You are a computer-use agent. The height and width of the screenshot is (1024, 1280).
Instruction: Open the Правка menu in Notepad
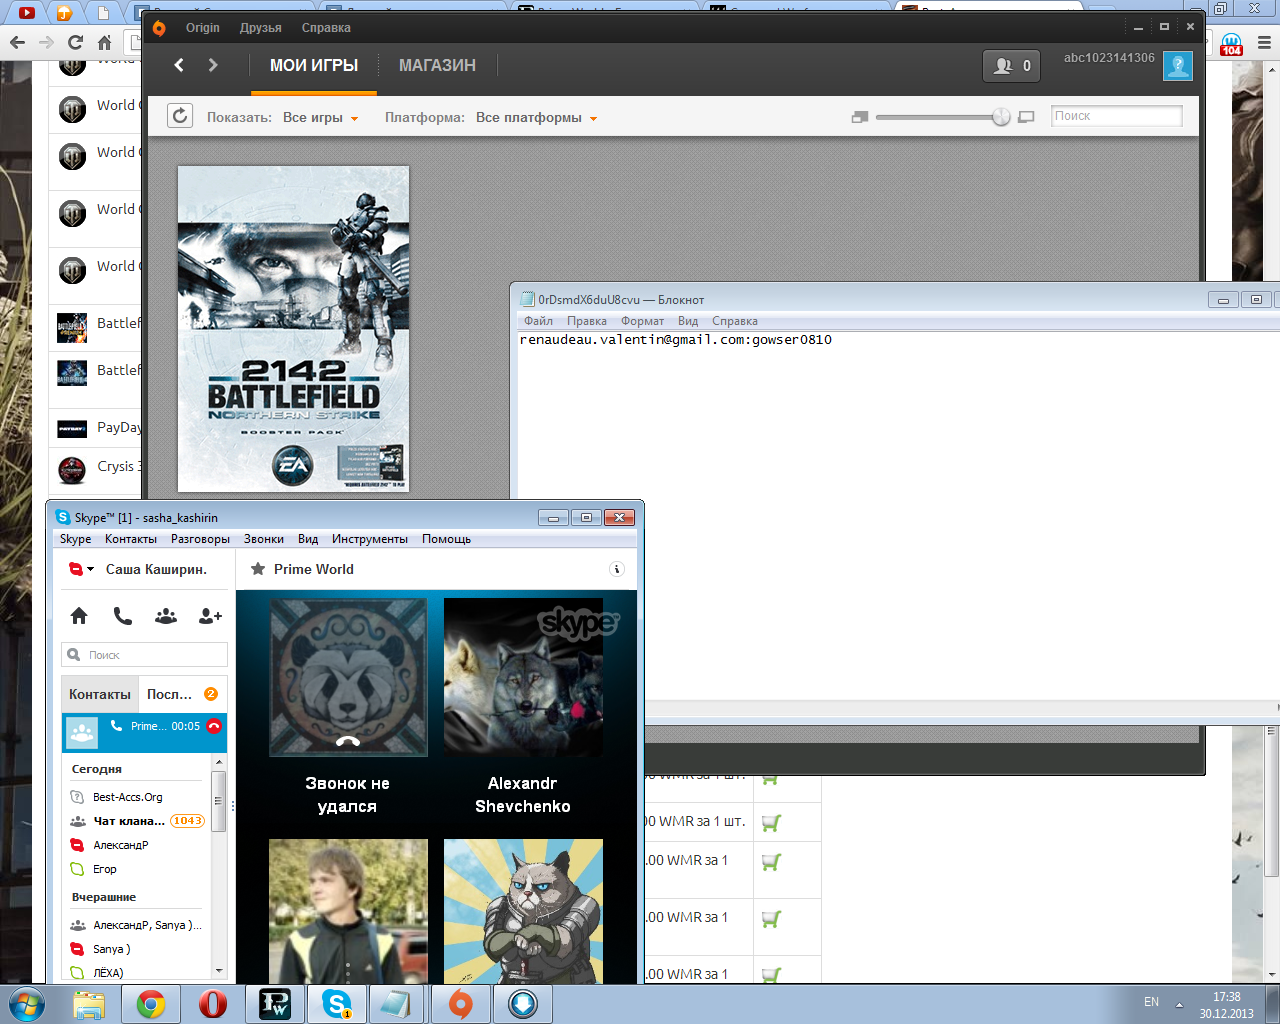(586, 321)
